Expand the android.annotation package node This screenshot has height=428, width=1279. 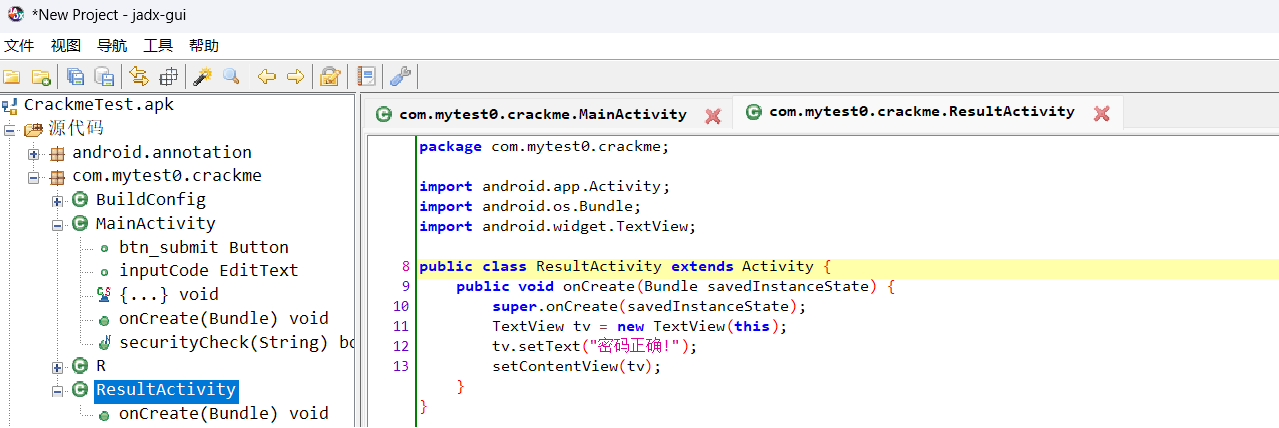coord(33,153)
